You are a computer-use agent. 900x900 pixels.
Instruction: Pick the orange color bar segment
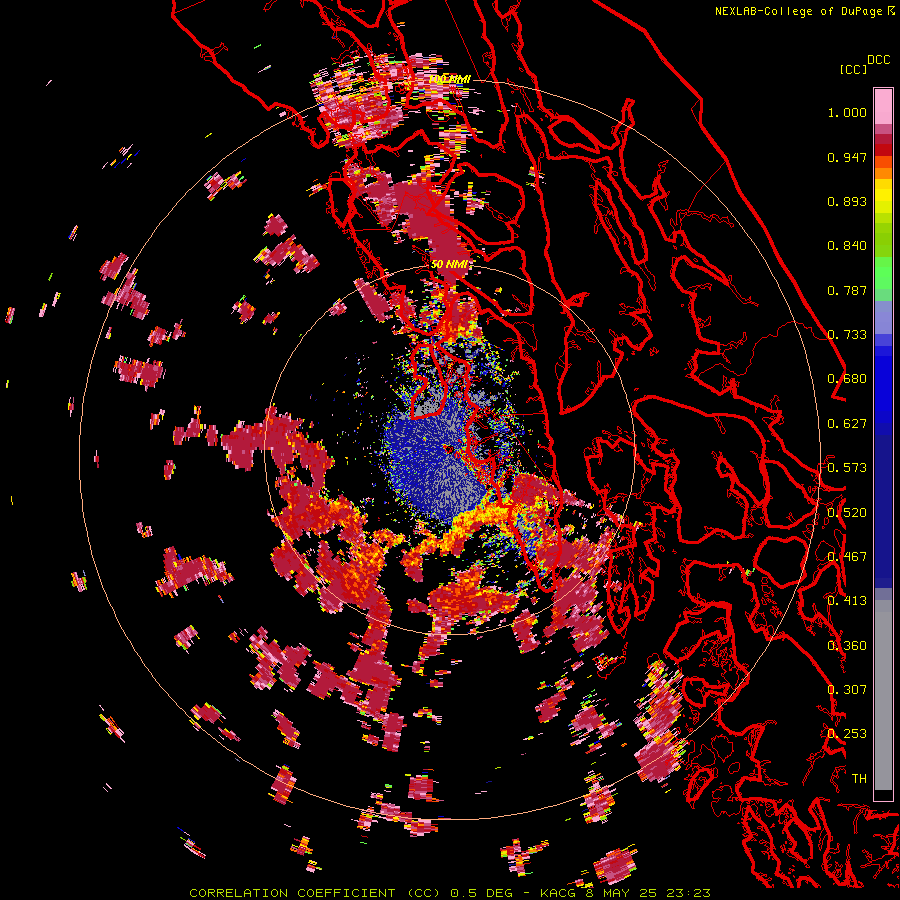[883, 173]
